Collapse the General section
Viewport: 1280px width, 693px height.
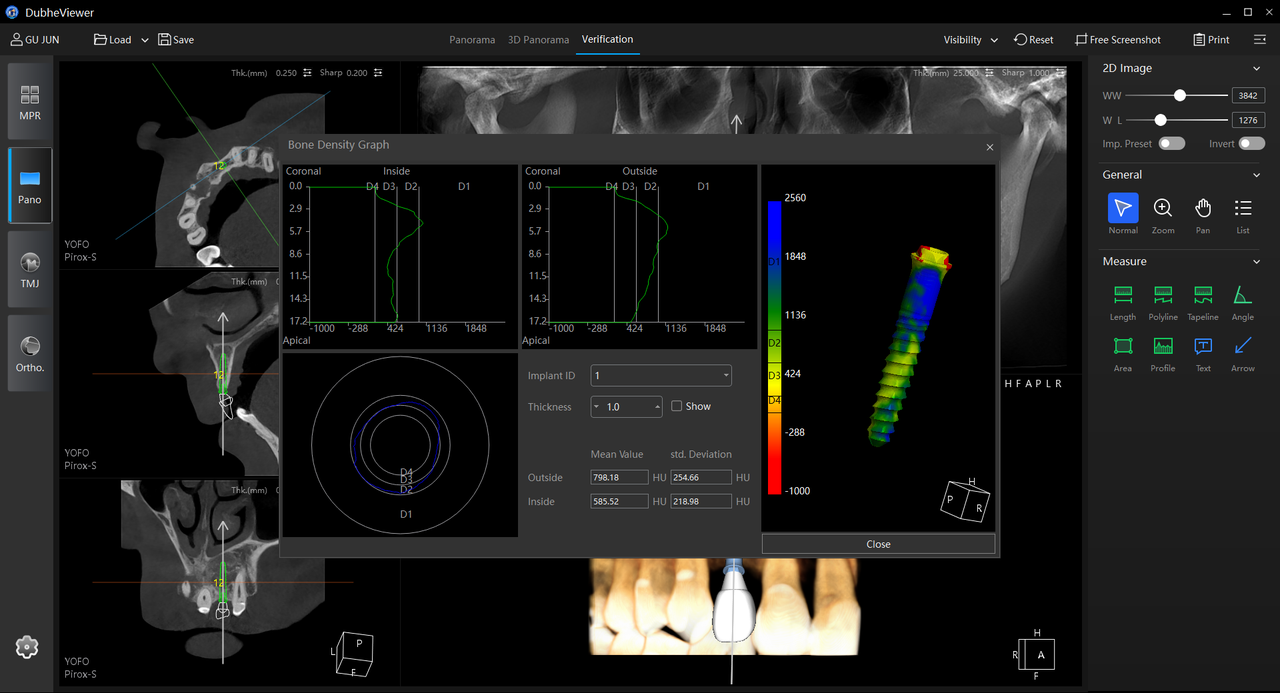tap(1257, 175)
